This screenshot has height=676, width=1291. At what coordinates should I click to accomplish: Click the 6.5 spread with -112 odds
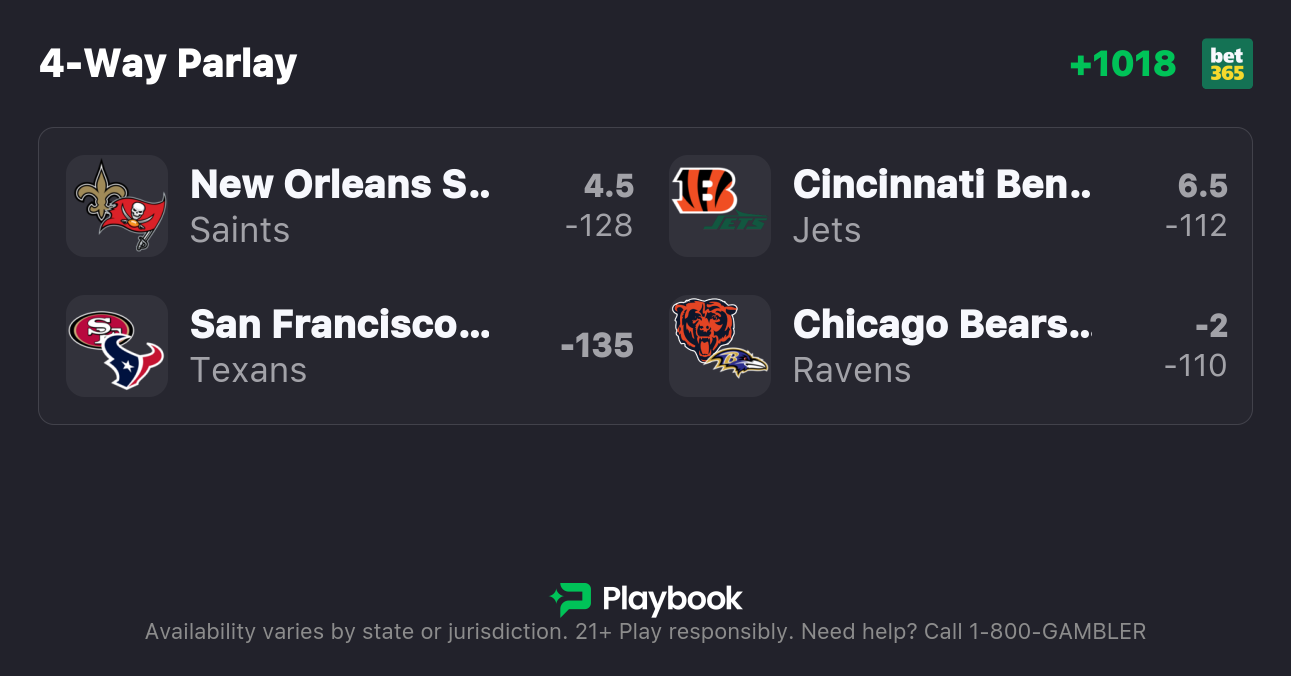[x=1197, y=206]
